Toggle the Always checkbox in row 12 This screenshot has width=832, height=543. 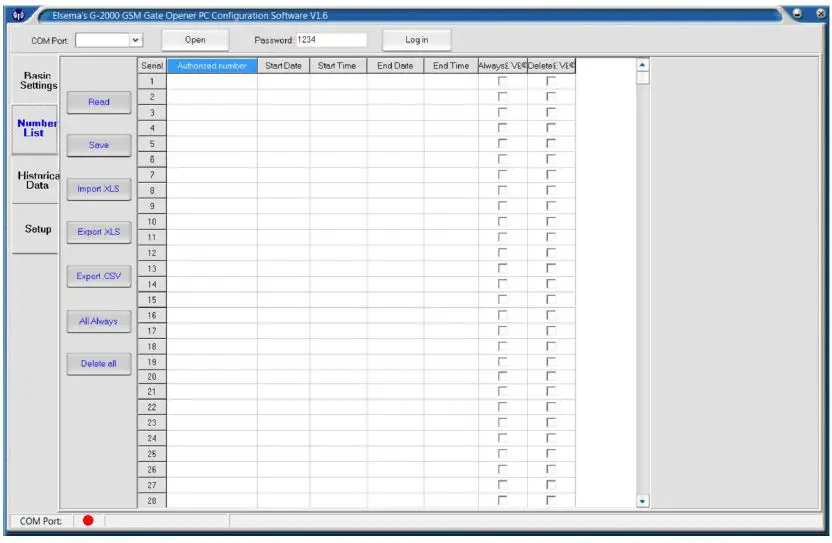click(x=502, y=253)
